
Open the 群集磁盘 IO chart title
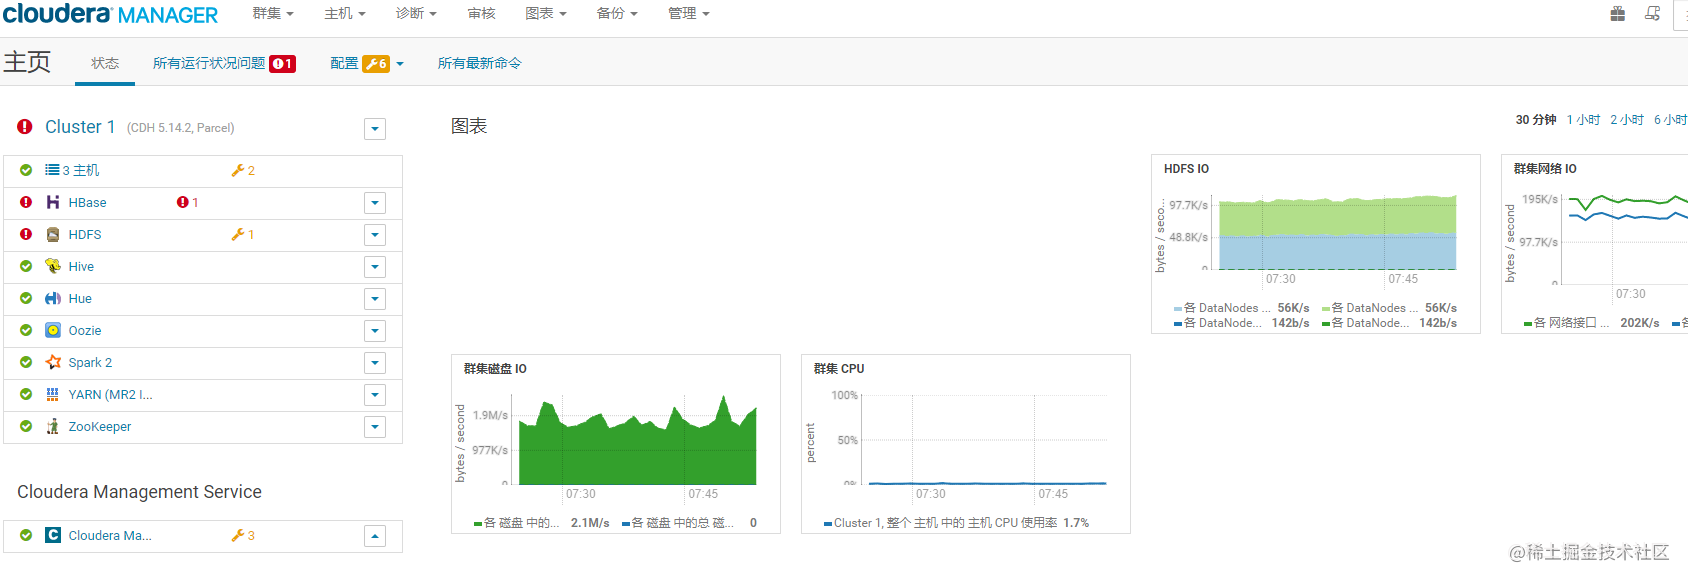495,369
